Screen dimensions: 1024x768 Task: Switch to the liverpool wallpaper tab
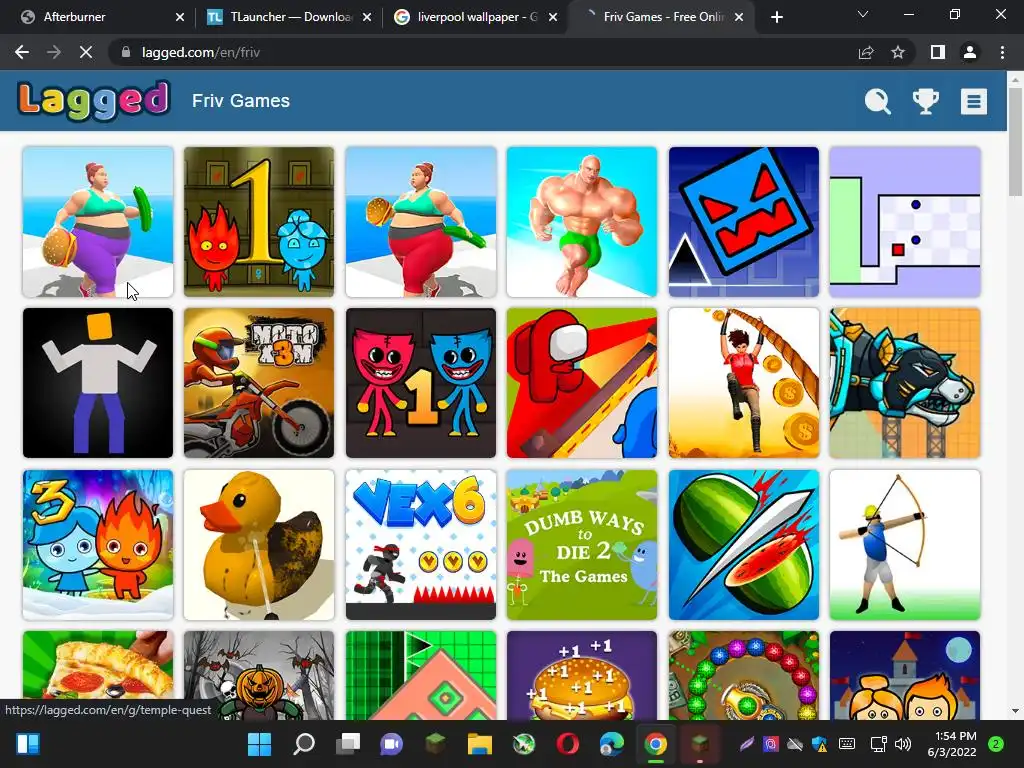coord(475,17)
